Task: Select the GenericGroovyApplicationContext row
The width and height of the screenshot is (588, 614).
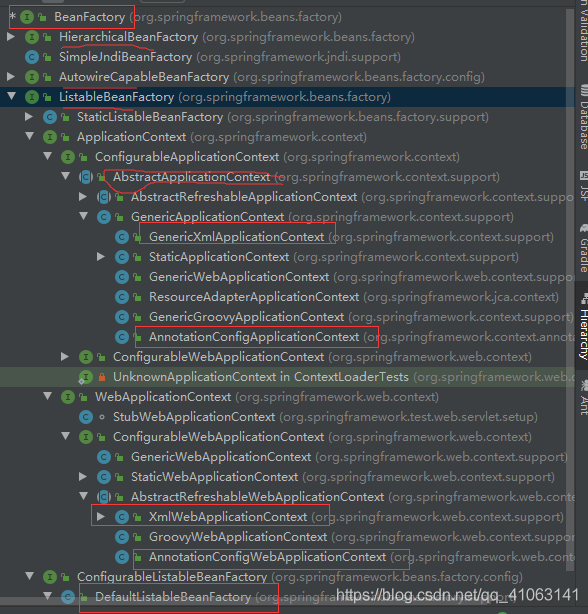Action: (287, 316)
